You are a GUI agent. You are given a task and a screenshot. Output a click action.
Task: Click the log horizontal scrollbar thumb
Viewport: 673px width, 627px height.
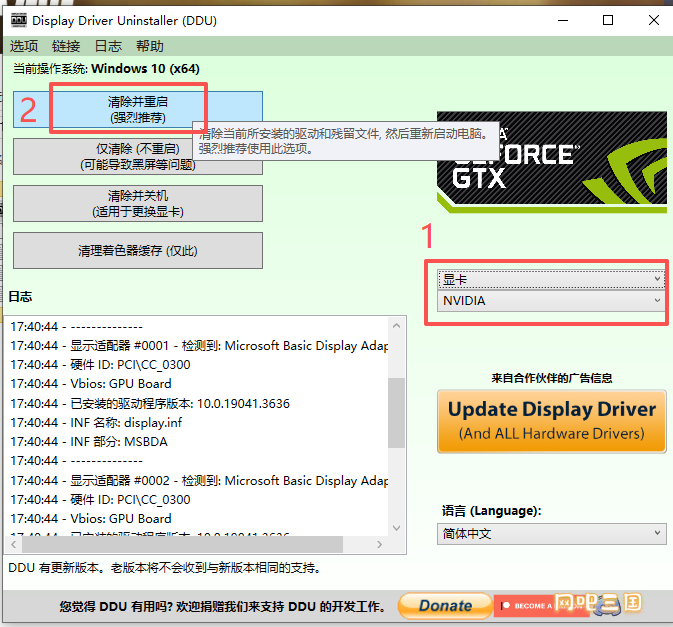click(x=182, y=545)
